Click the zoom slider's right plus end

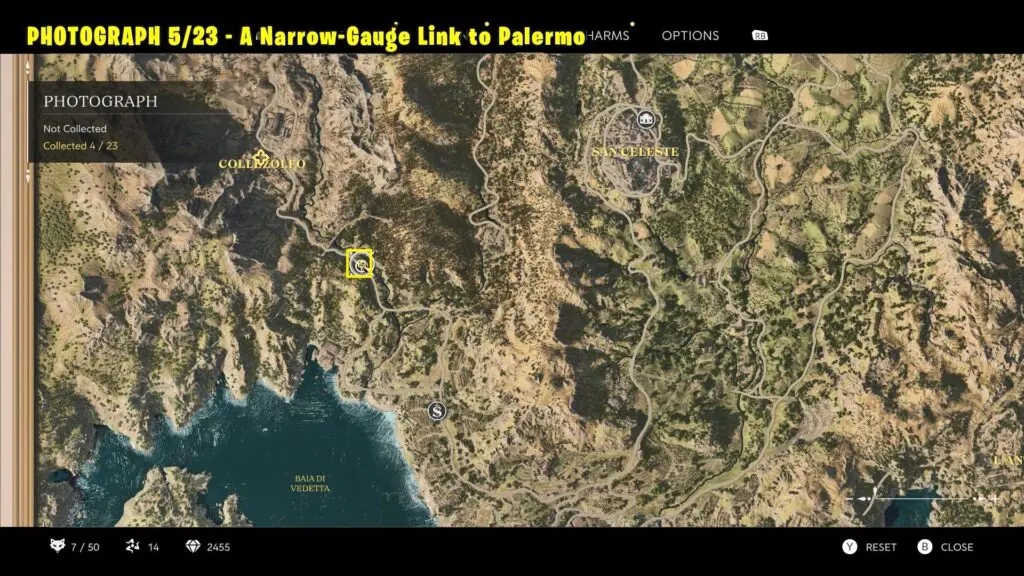tap(994, 498)
